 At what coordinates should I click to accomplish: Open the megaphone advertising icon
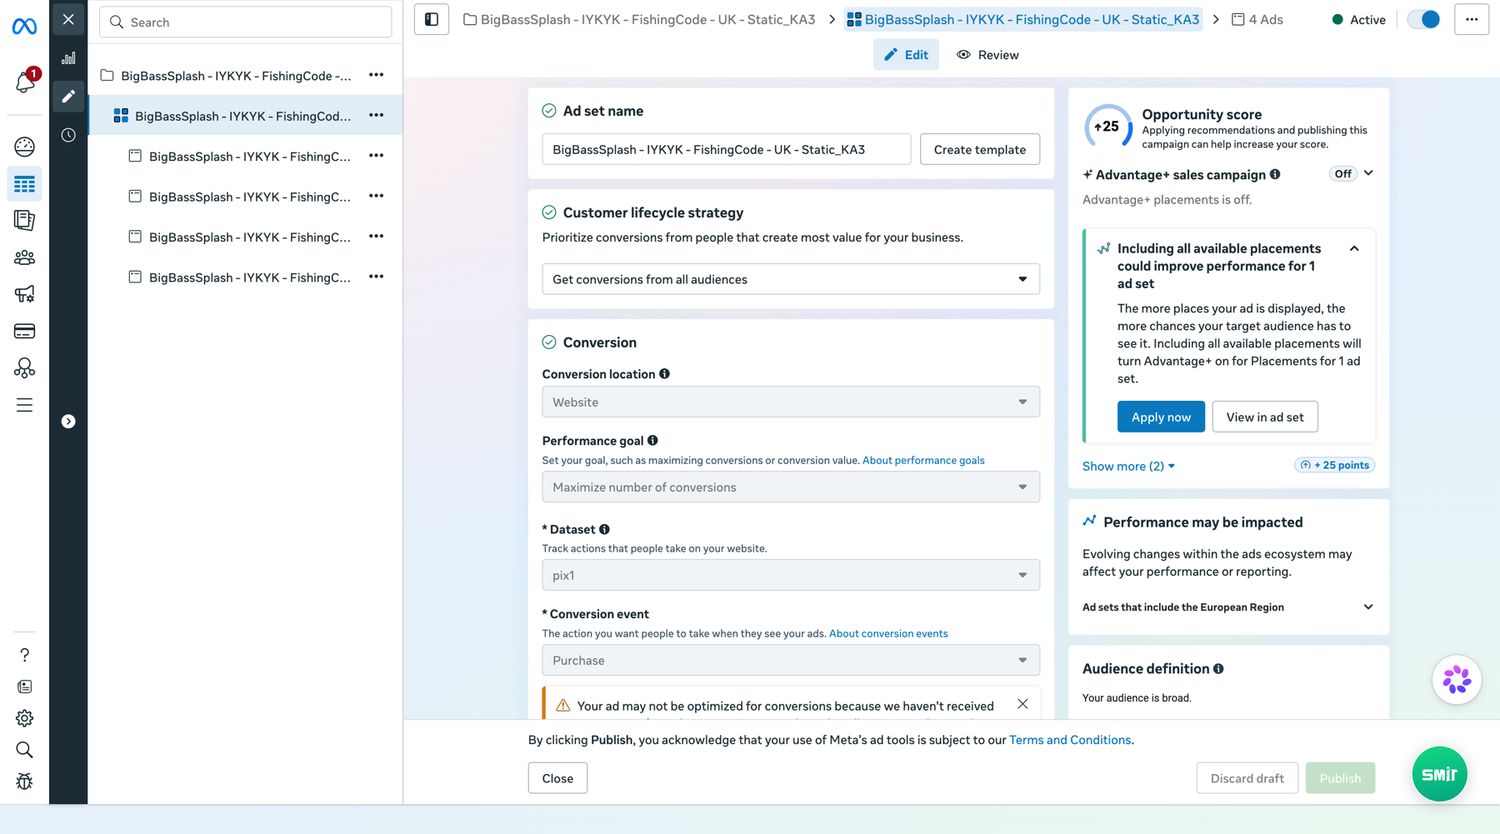pos(25,294)
